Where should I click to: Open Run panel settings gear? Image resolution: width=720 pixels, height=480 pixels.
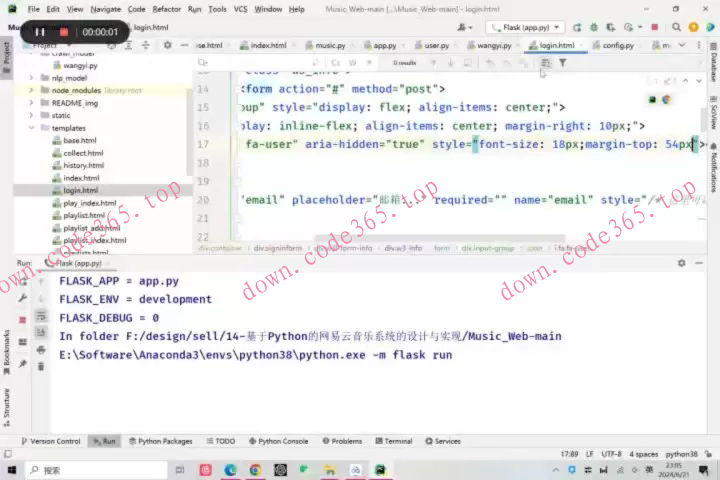pyautogui.click(x=681, y=263)
